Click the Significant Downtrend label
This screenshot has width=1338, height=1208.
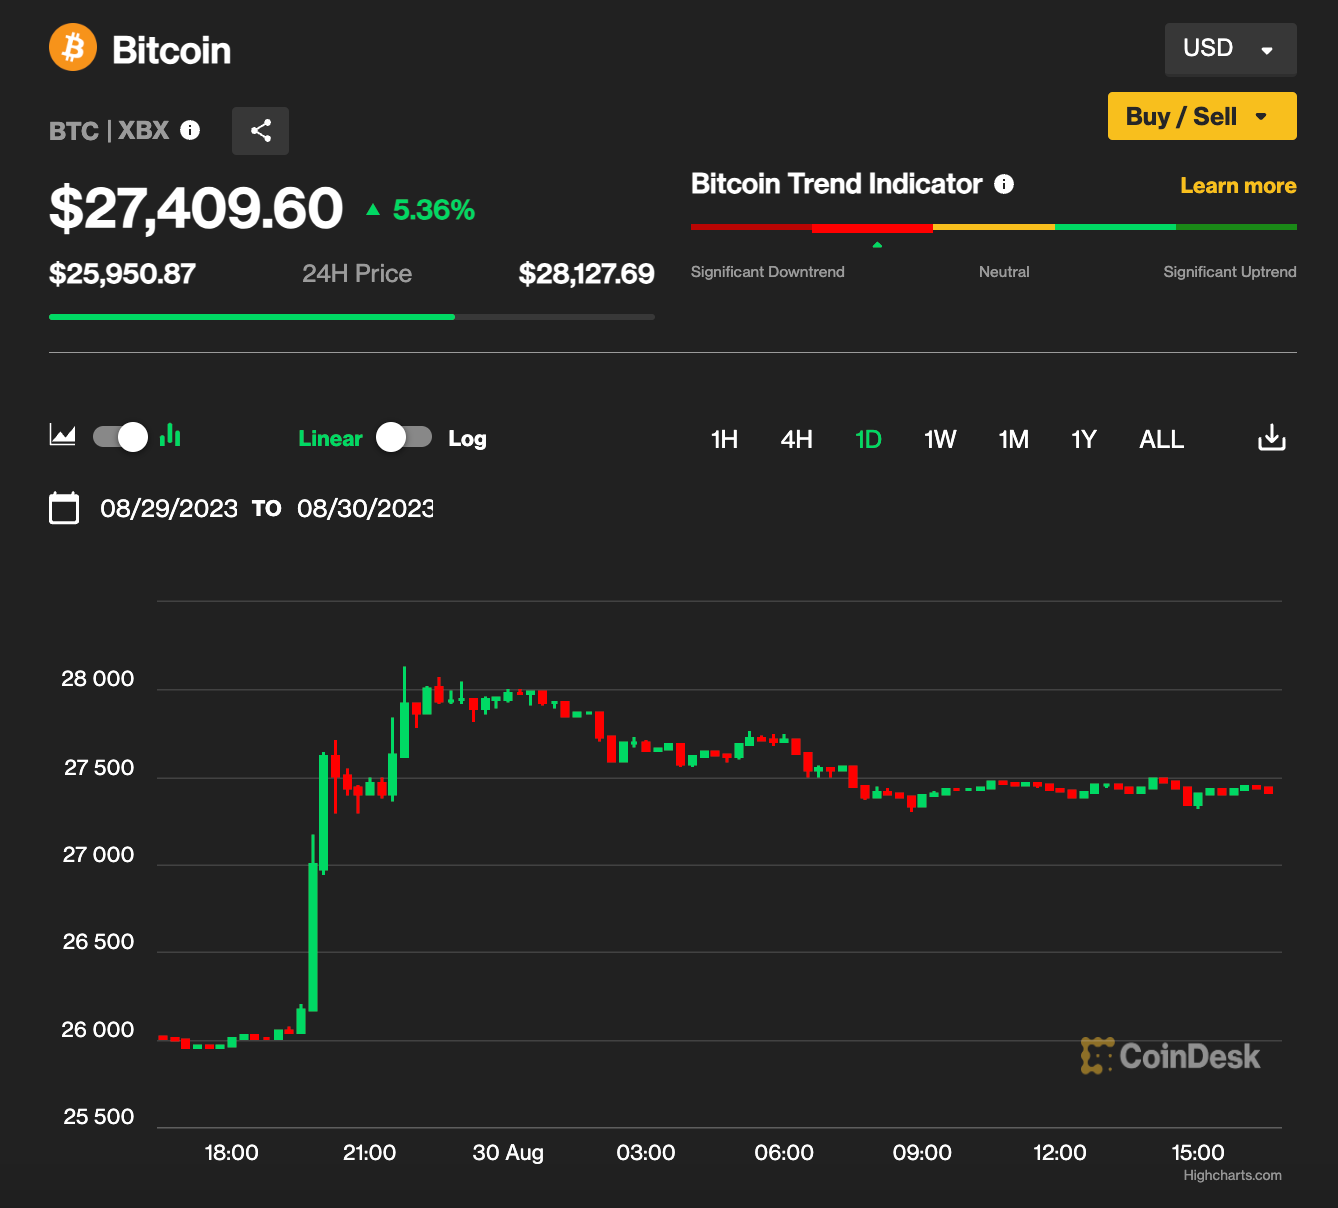tap(767, 272)
